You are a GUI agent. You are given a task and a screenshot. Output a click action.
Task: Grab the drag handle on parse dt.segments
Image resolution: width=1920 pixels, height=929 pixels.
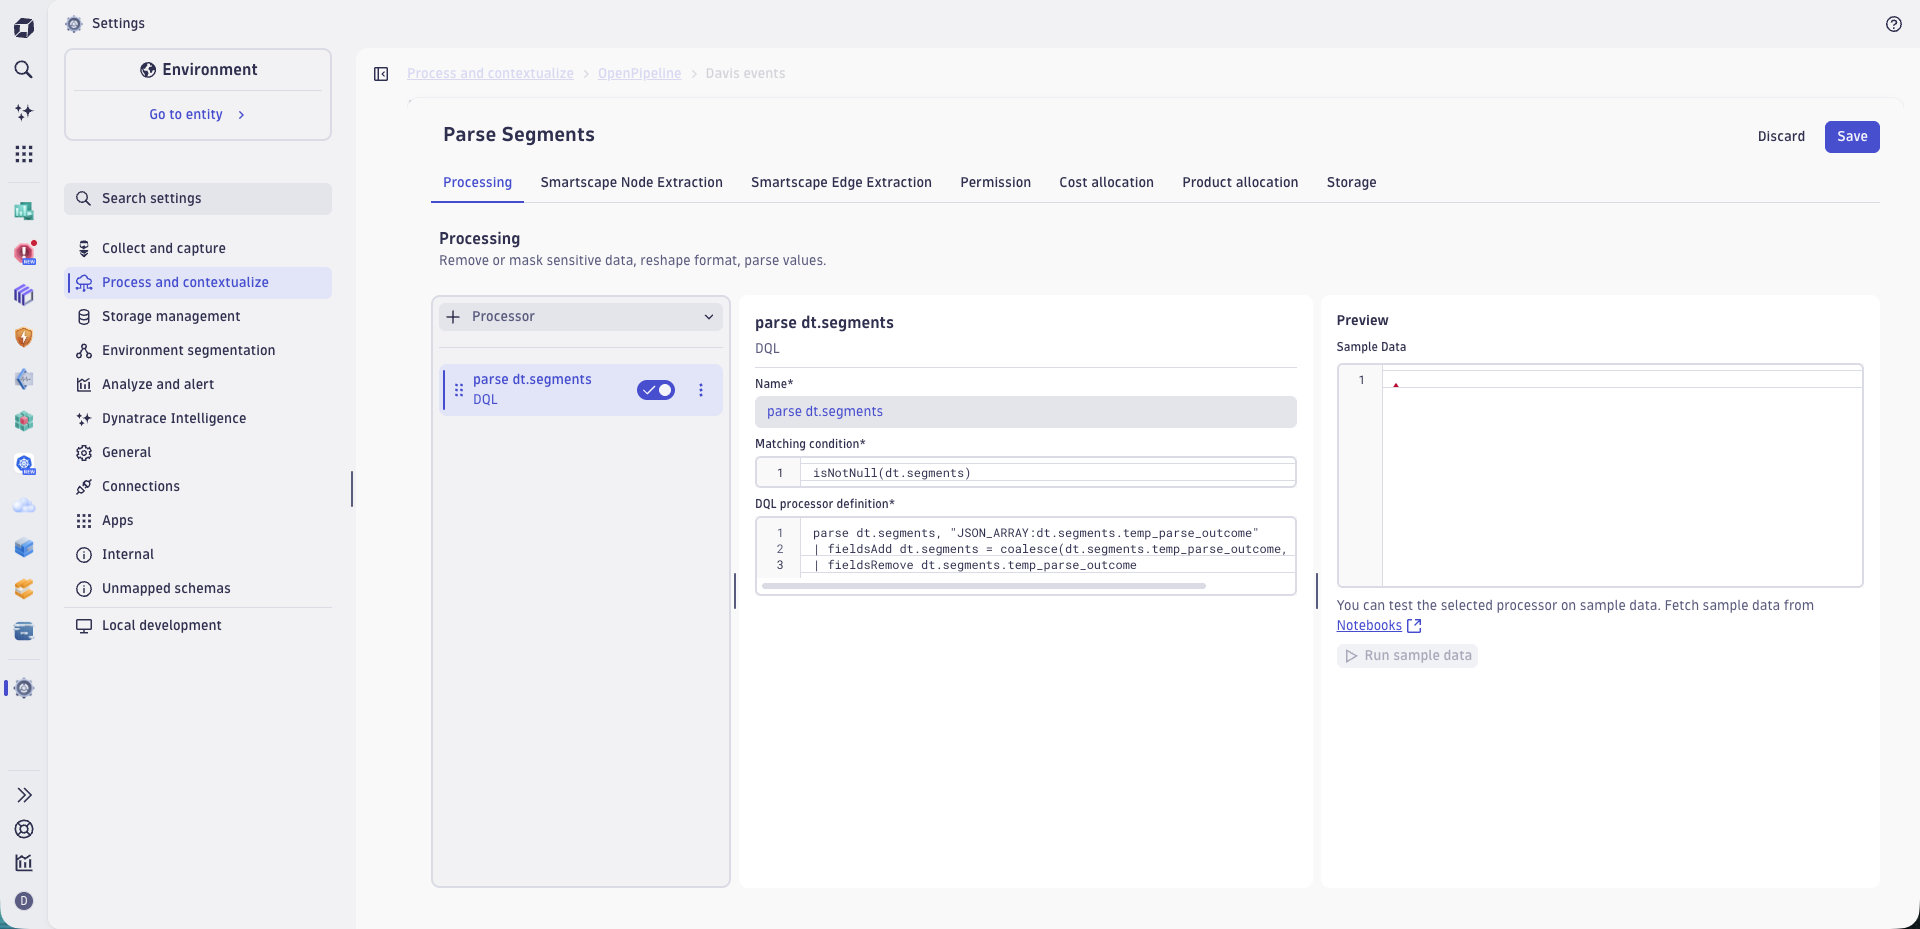tap(457, 390)
